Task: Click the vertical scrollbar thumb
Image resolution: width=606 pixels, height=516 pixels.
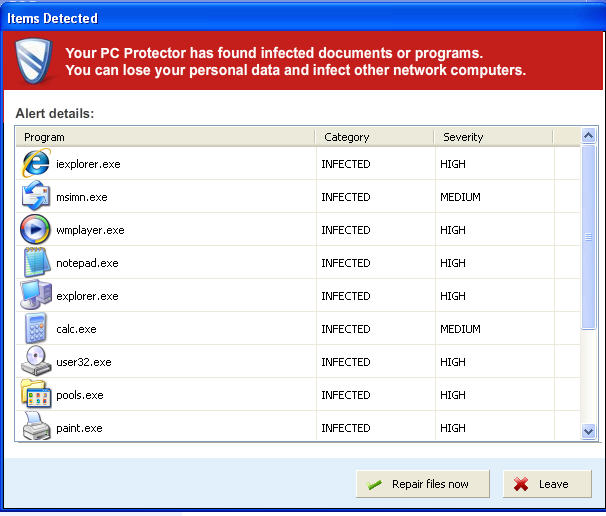Action: point(588,237)
